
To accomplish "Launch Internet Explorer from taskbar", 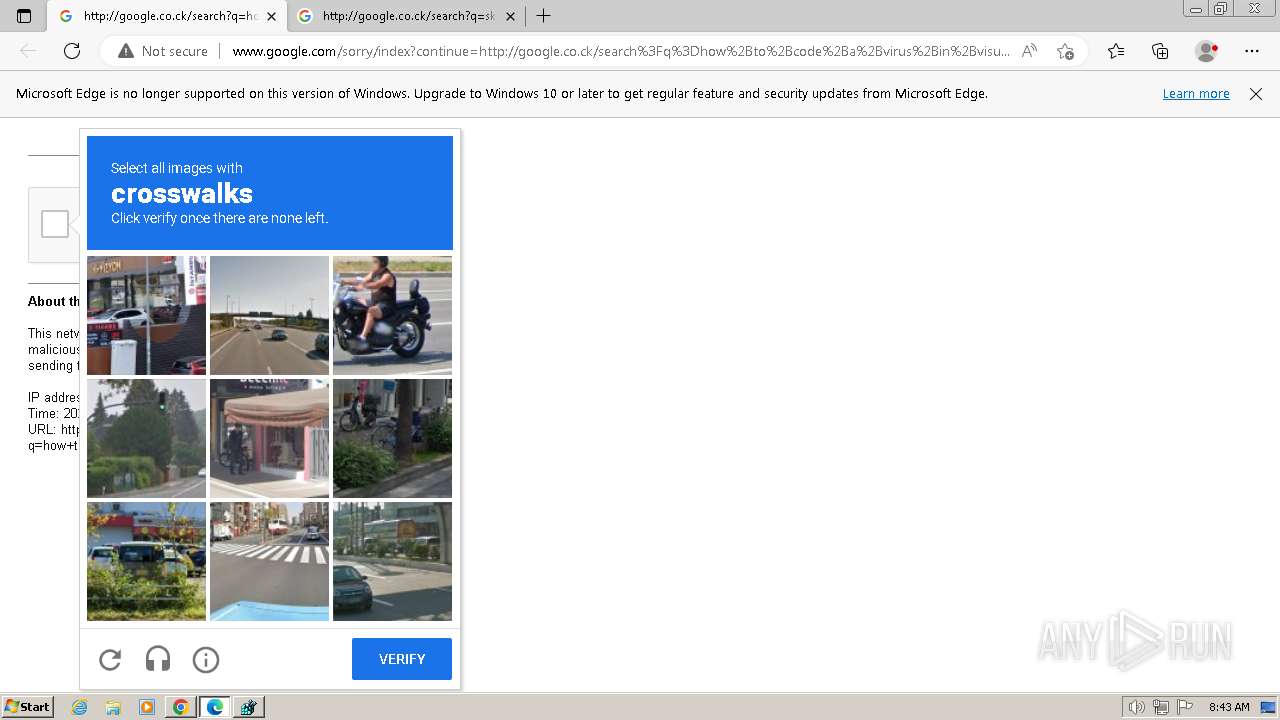I will [x=80, y=707].
